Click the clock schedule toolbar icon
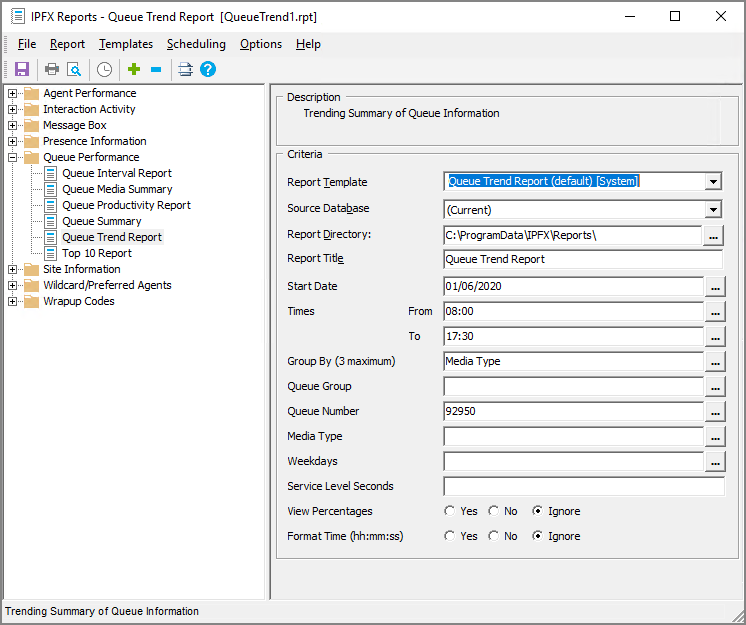The image size is (746, 625). pyautogui.click(x=104, y=69)
